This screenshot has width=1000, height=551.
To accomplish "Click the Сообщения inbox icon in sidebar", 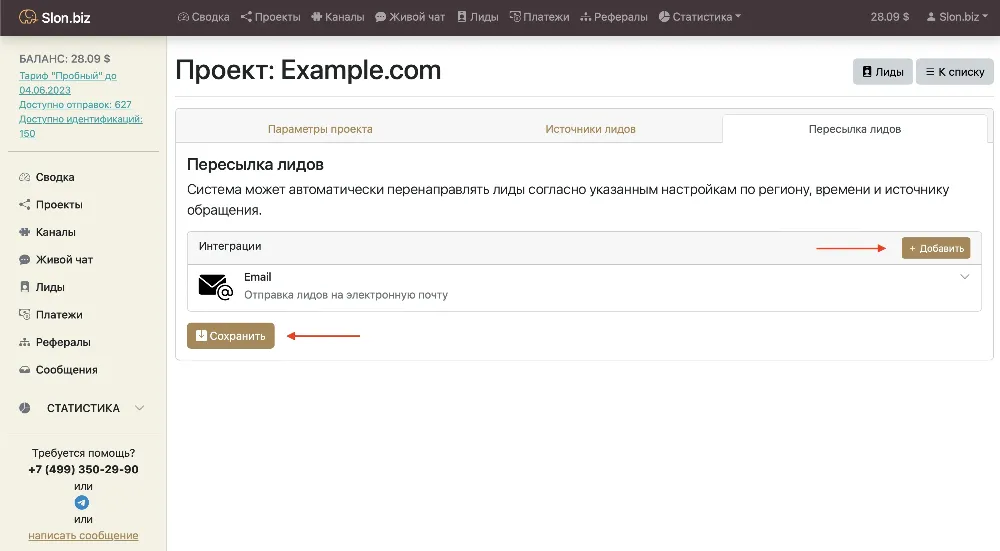I will click(24, 369).
